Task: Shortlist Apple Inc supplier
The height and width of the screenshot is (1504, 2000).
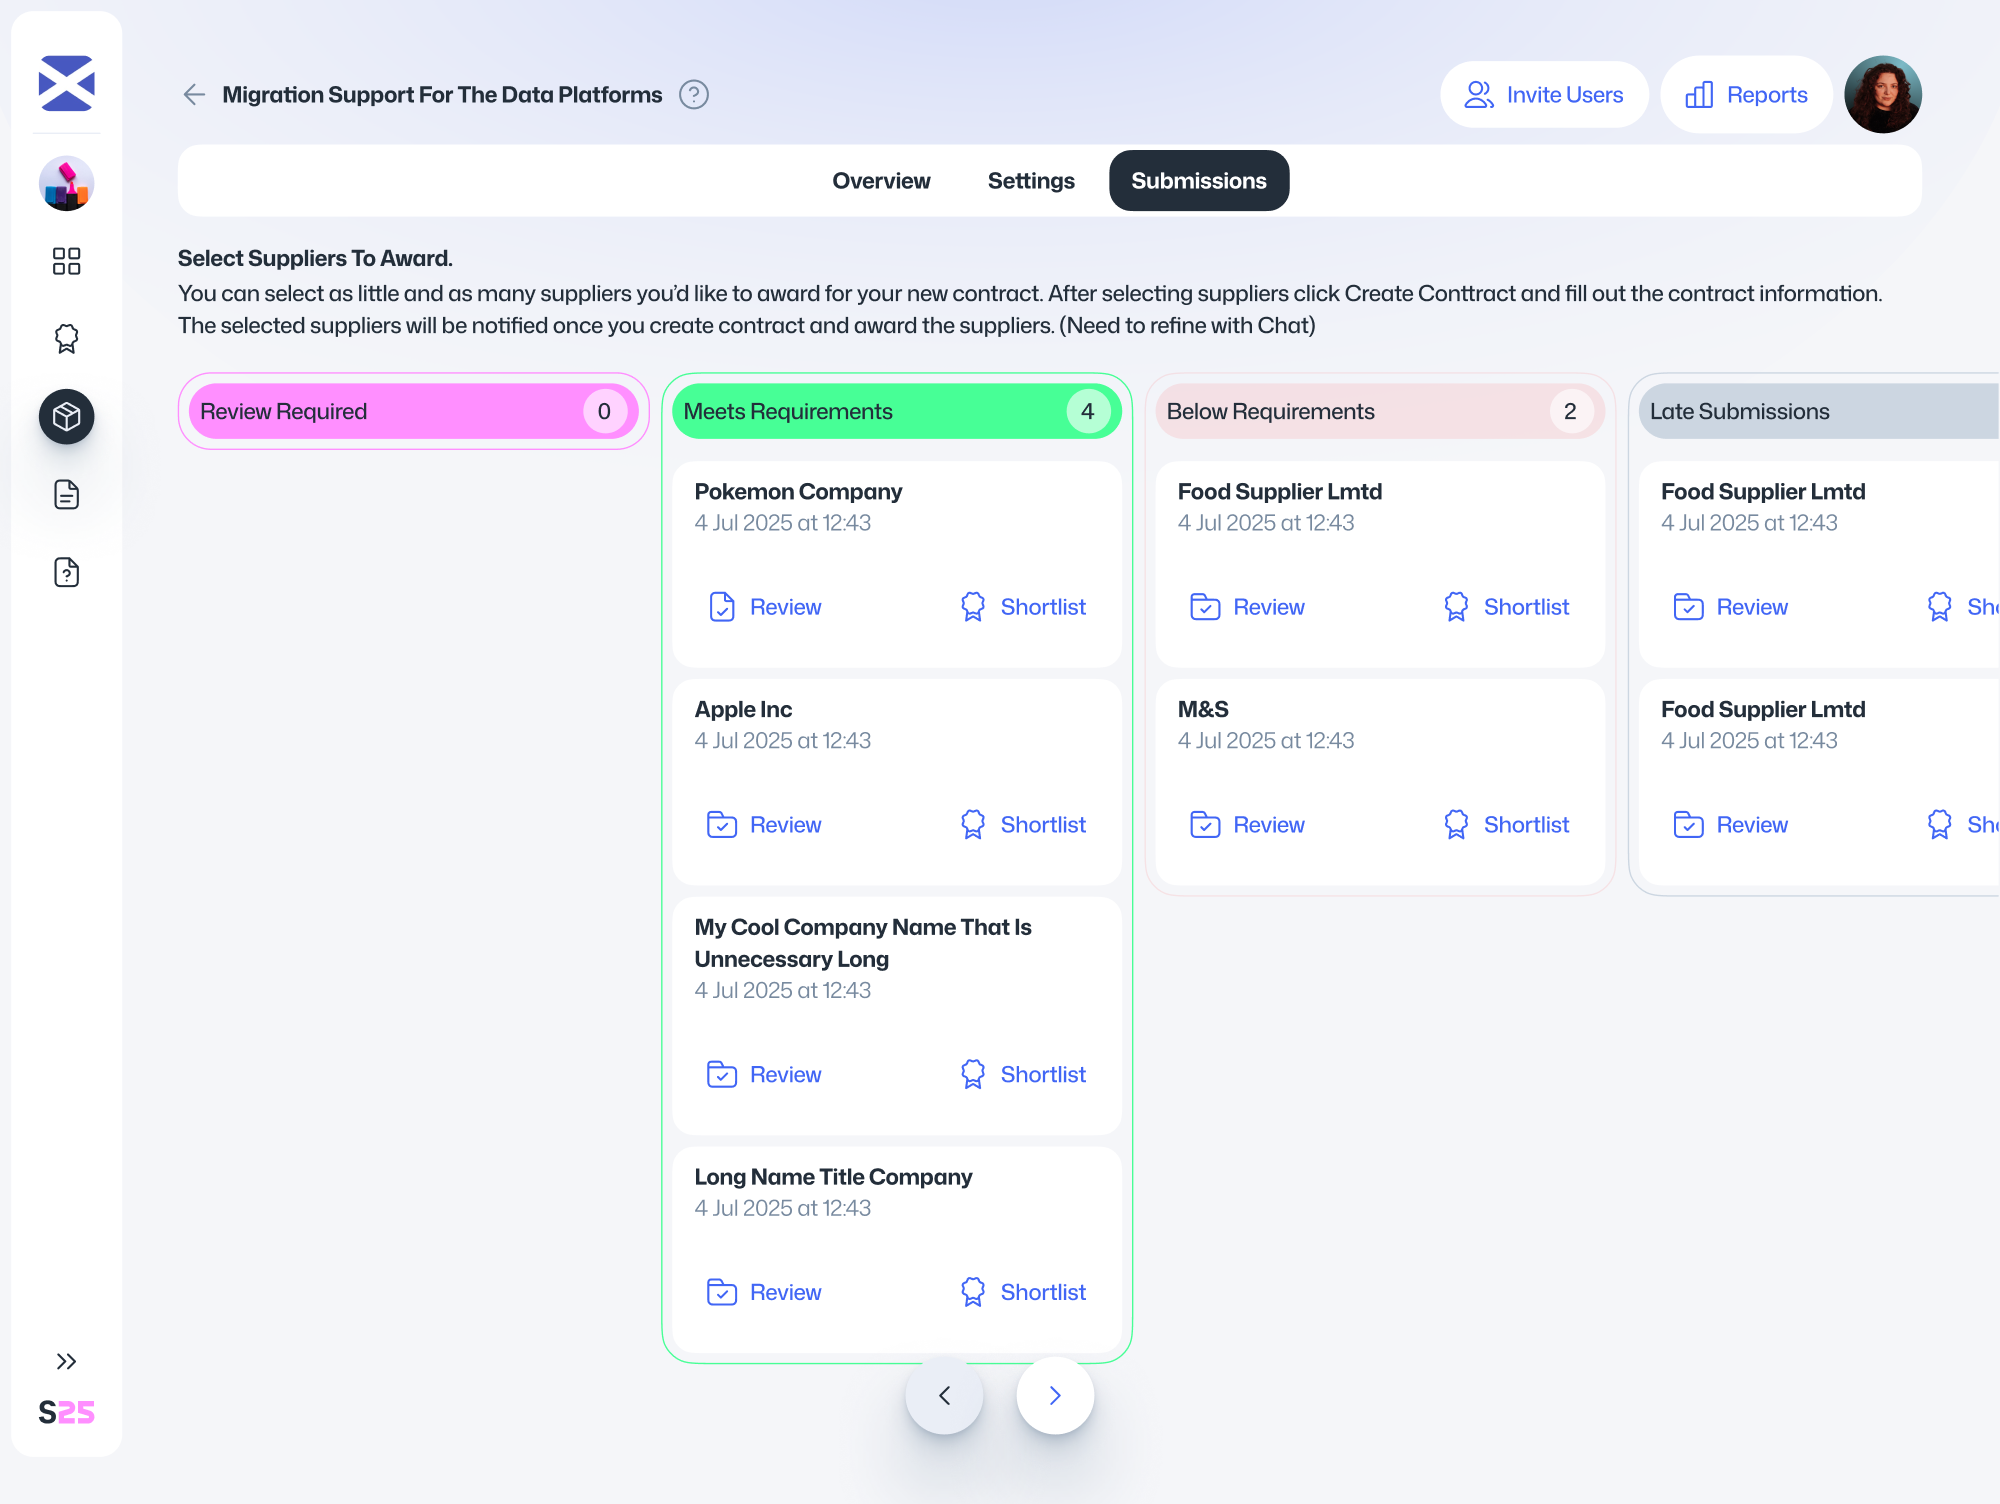Action: click(1023, 825)
